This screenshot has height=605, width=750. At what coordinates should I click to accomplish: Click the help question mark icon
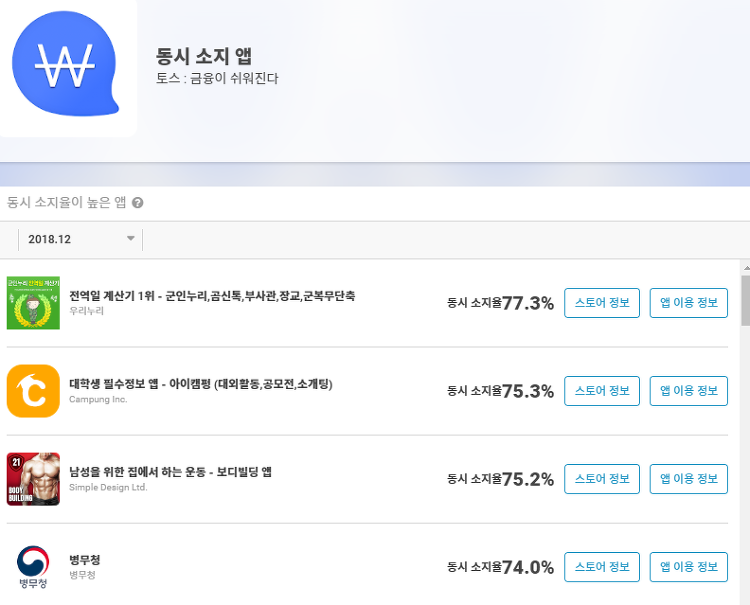137,203
